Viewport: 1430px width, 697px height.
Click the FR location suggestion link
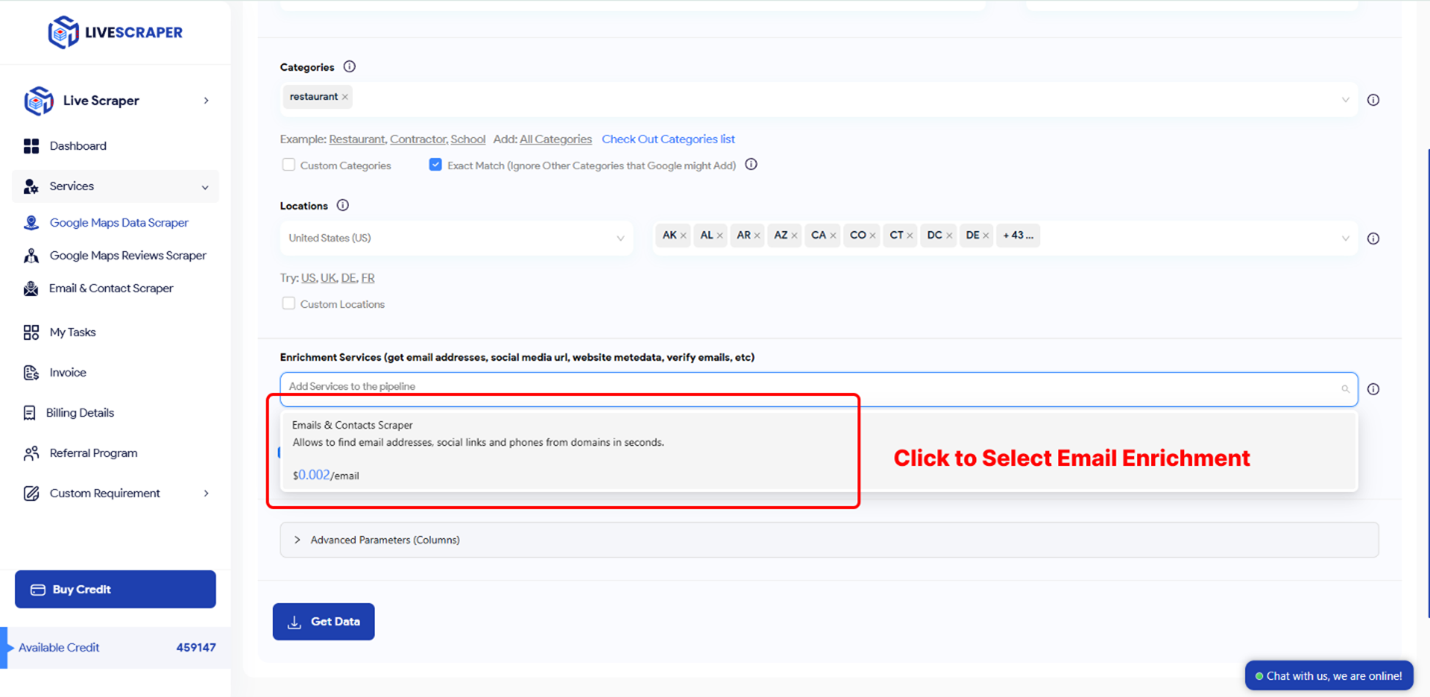click(368, 278)
